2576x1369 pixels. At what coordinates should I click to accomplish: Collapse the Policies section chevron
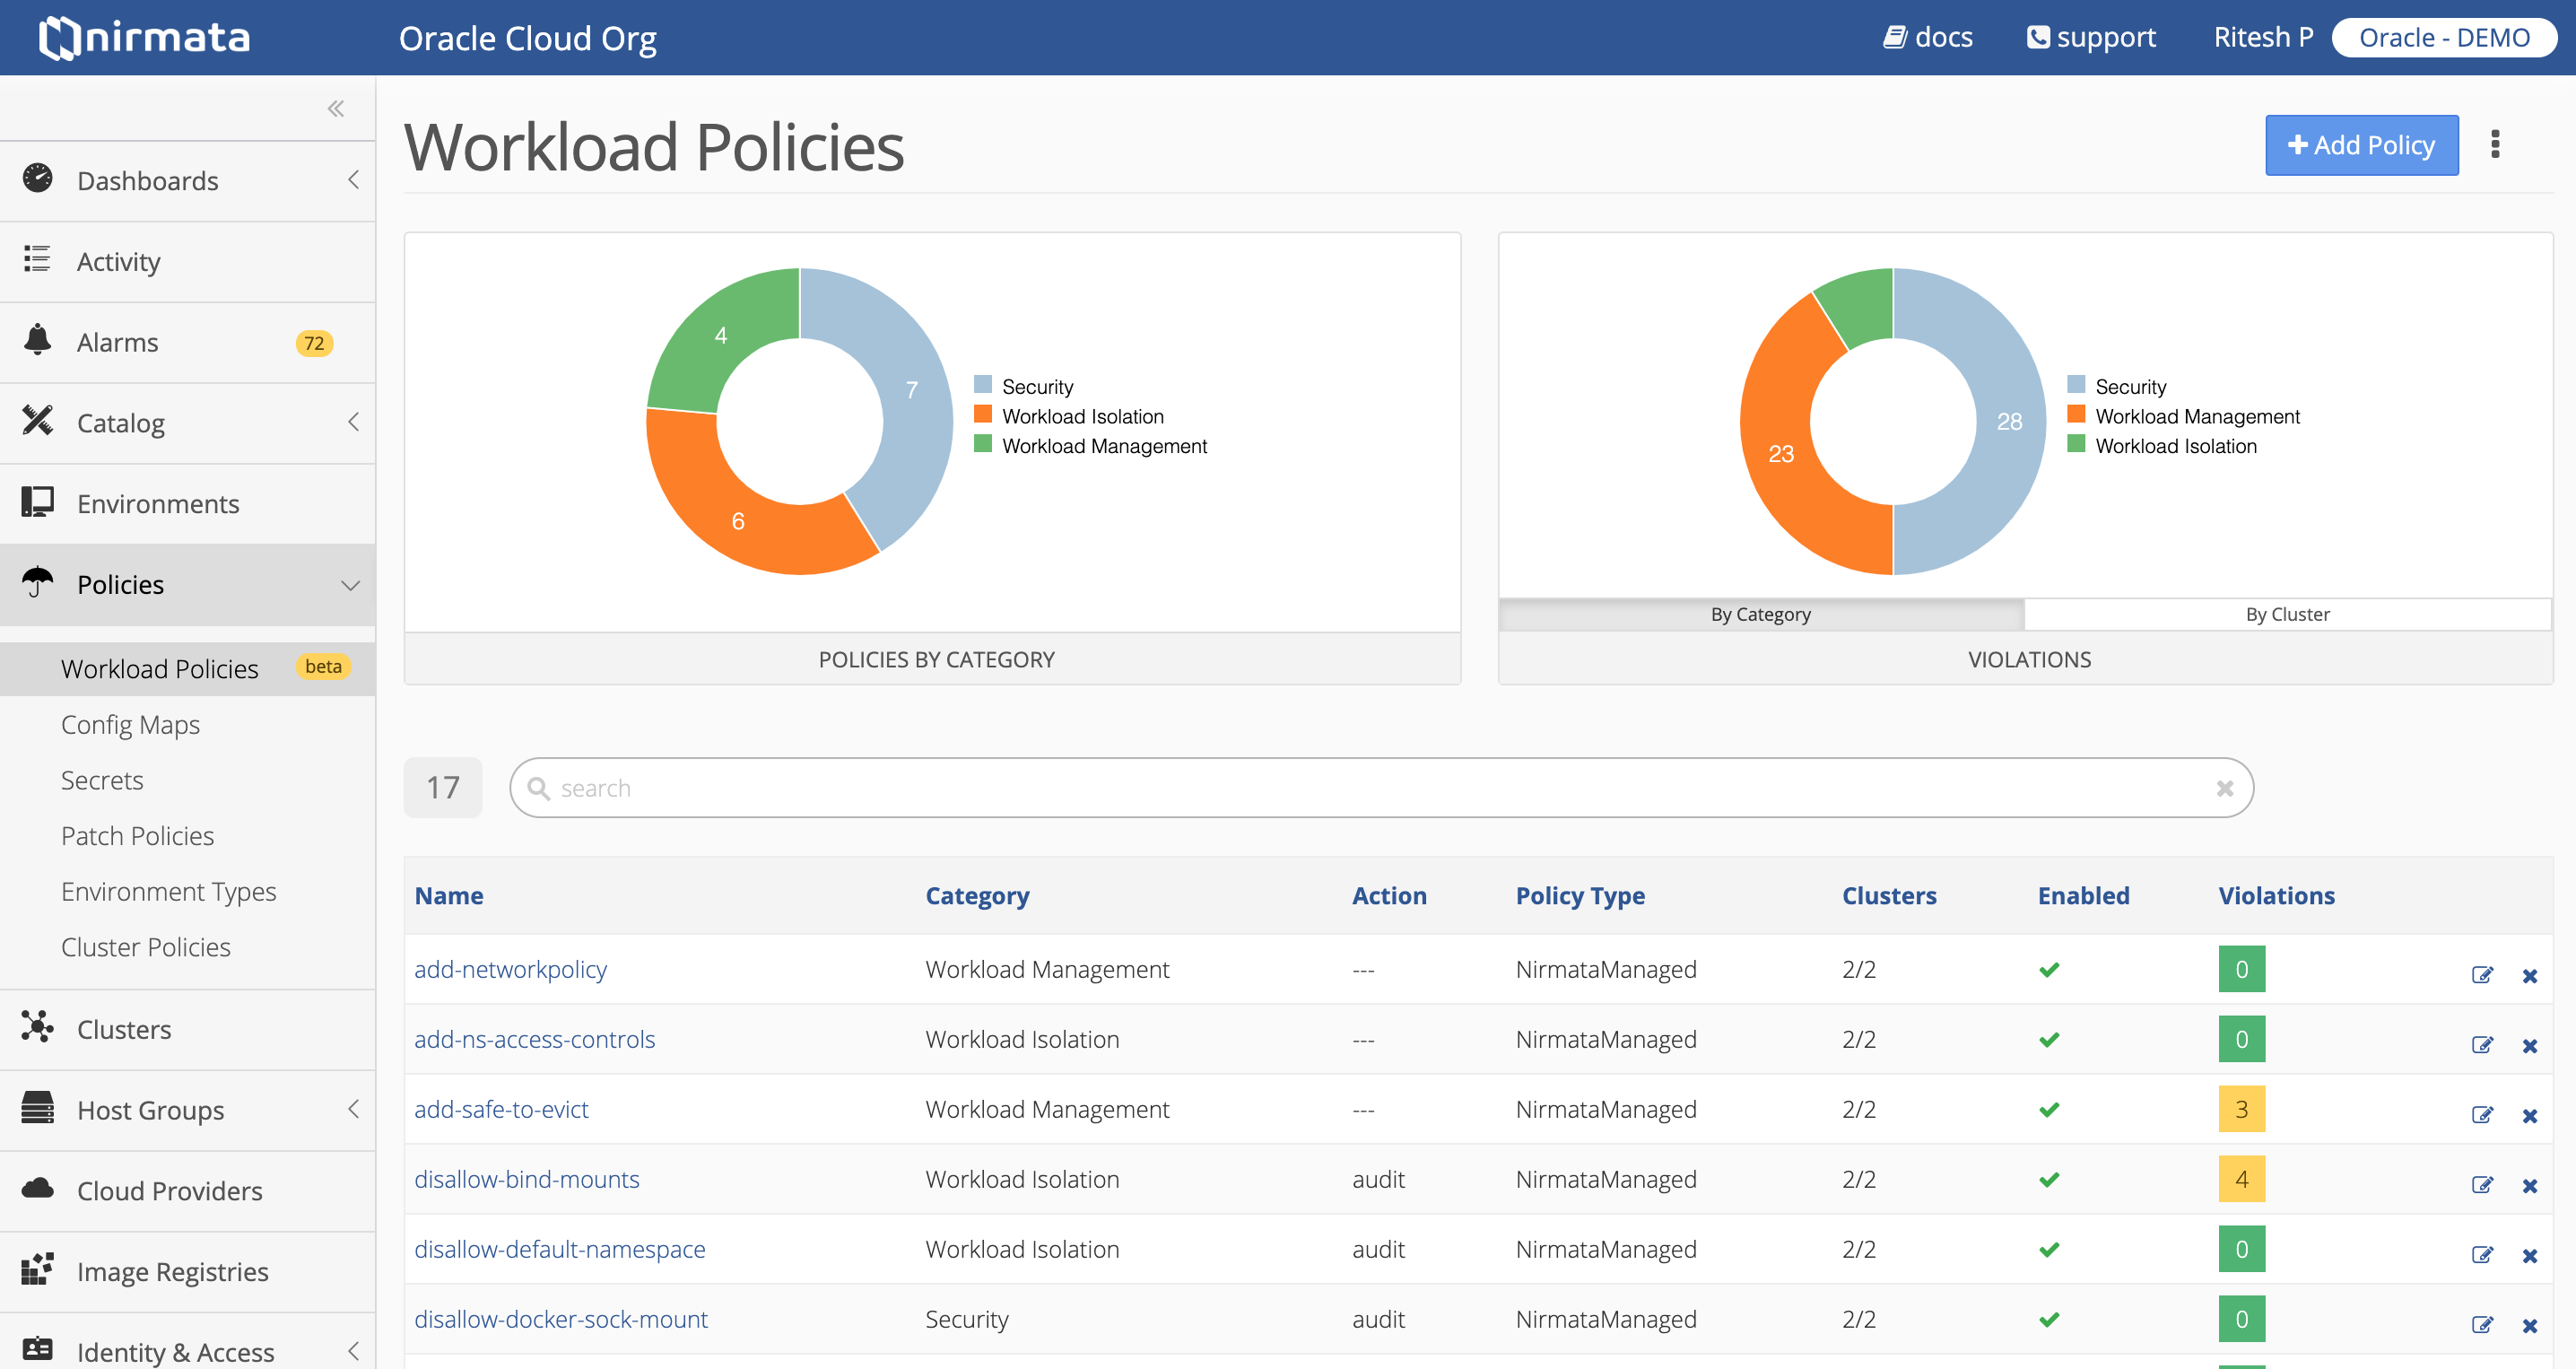point(349,584)
